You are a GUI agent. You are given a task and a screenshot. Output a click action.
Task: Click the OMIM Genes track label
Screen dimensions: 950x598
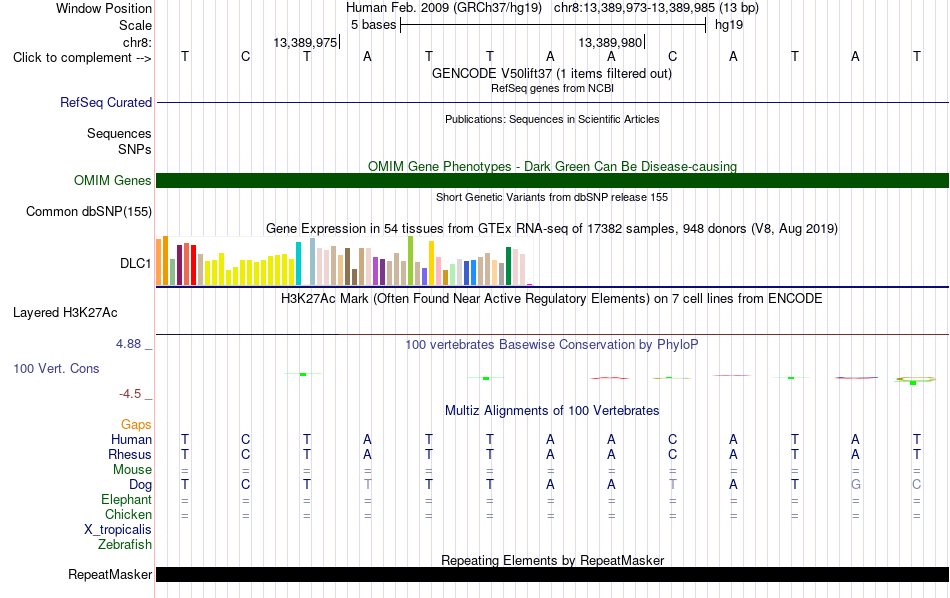click(x=112, y=181)
